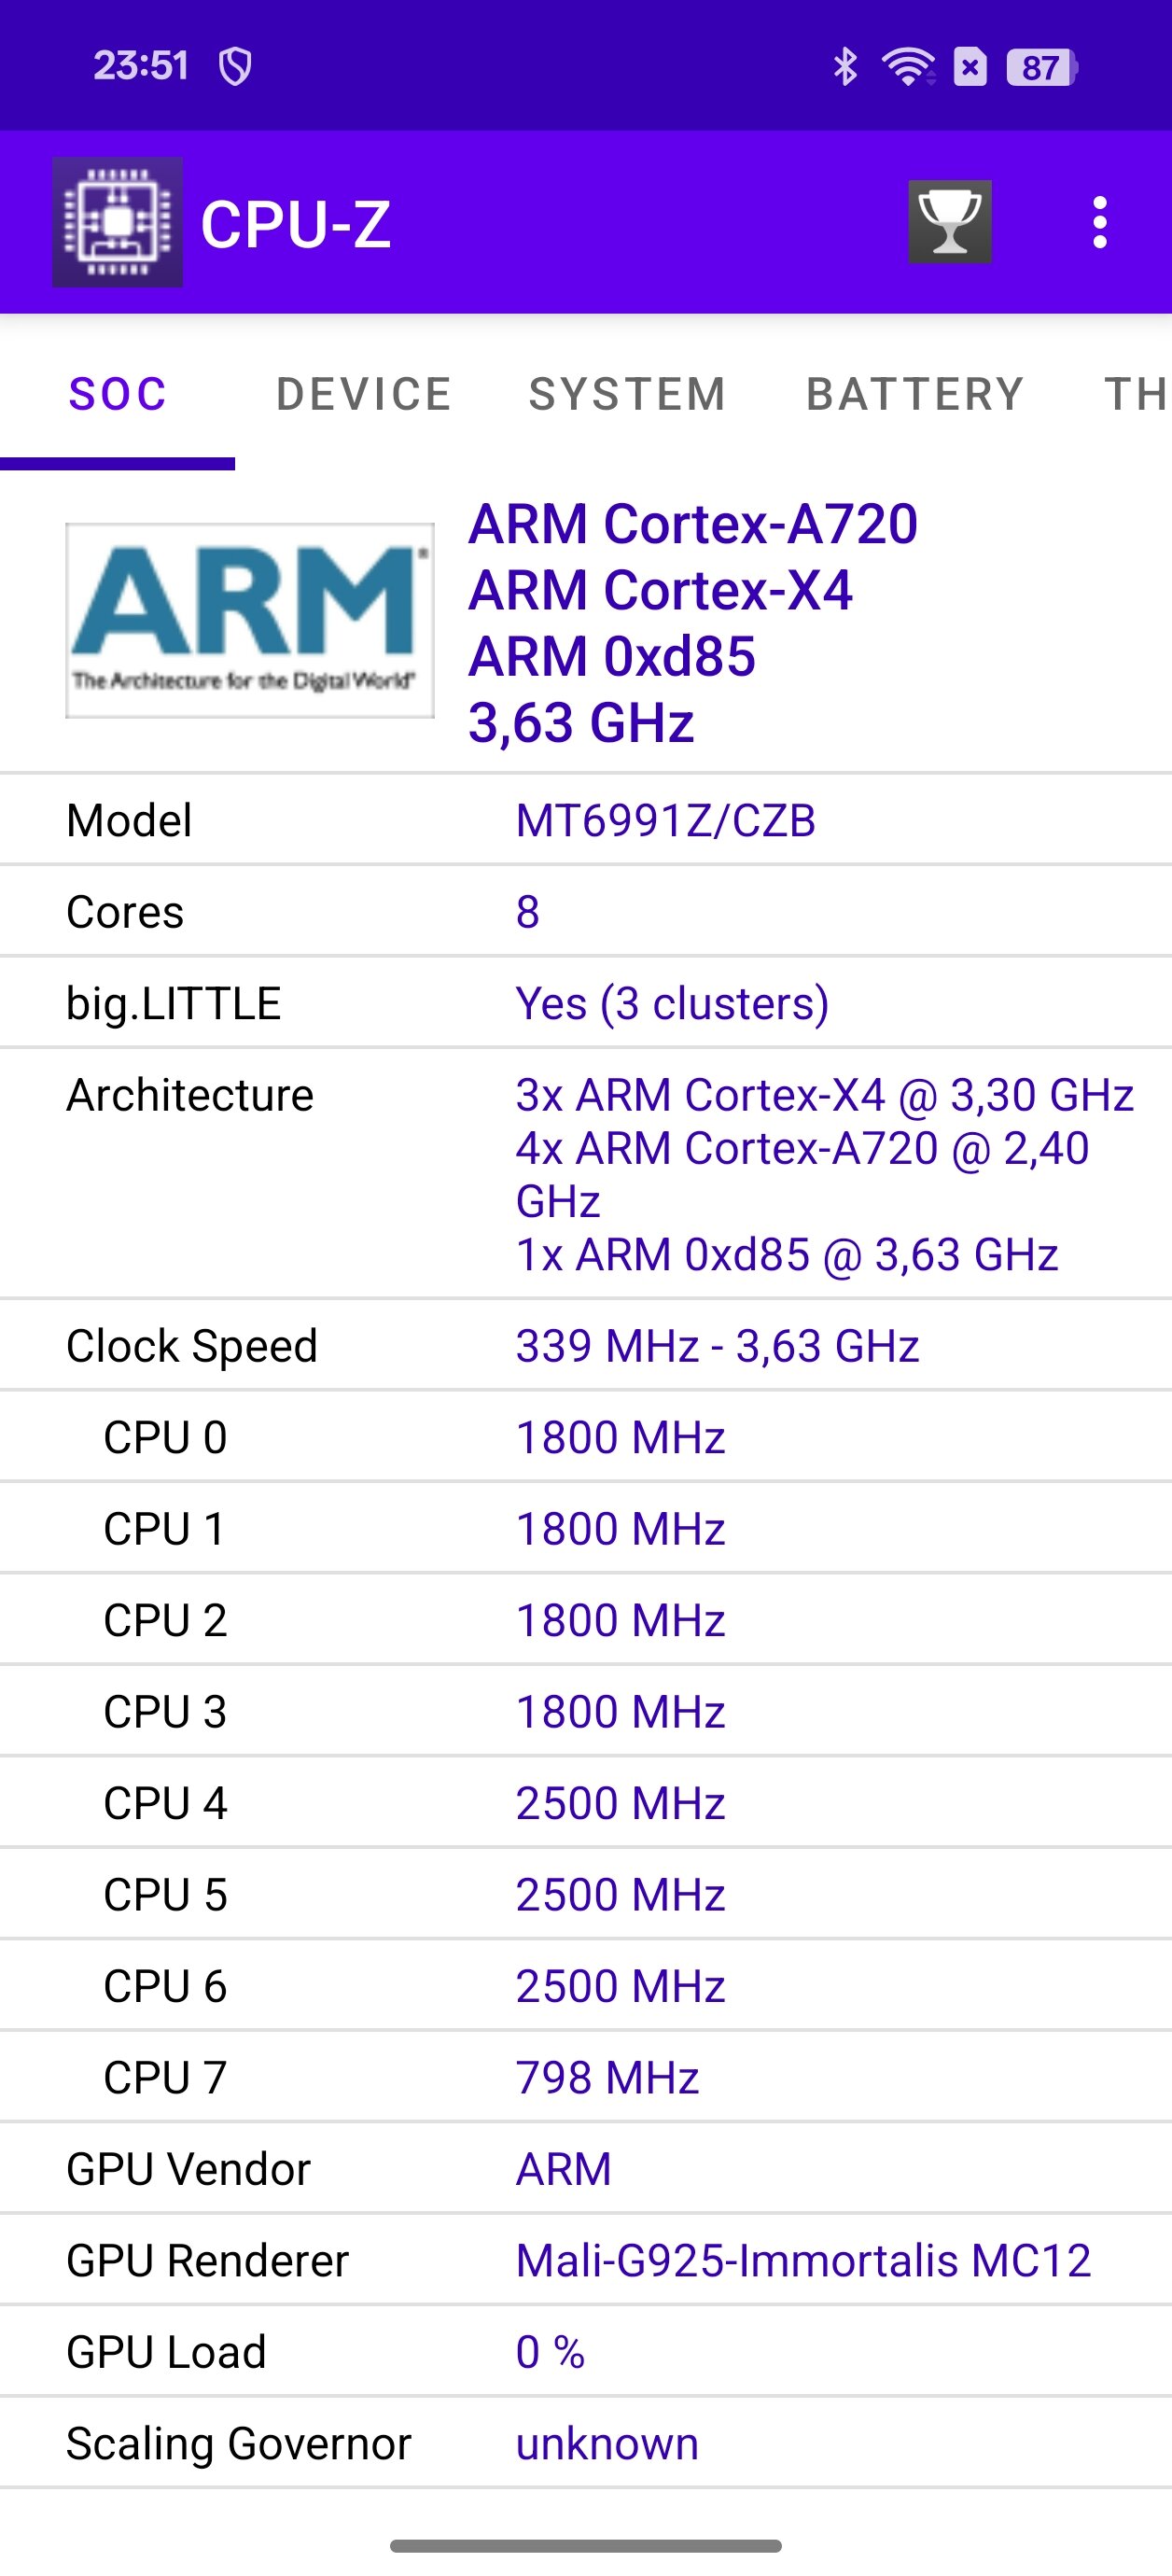
Task: Tap the Model MT6991Z/CZB row
Action: [586, 820]
